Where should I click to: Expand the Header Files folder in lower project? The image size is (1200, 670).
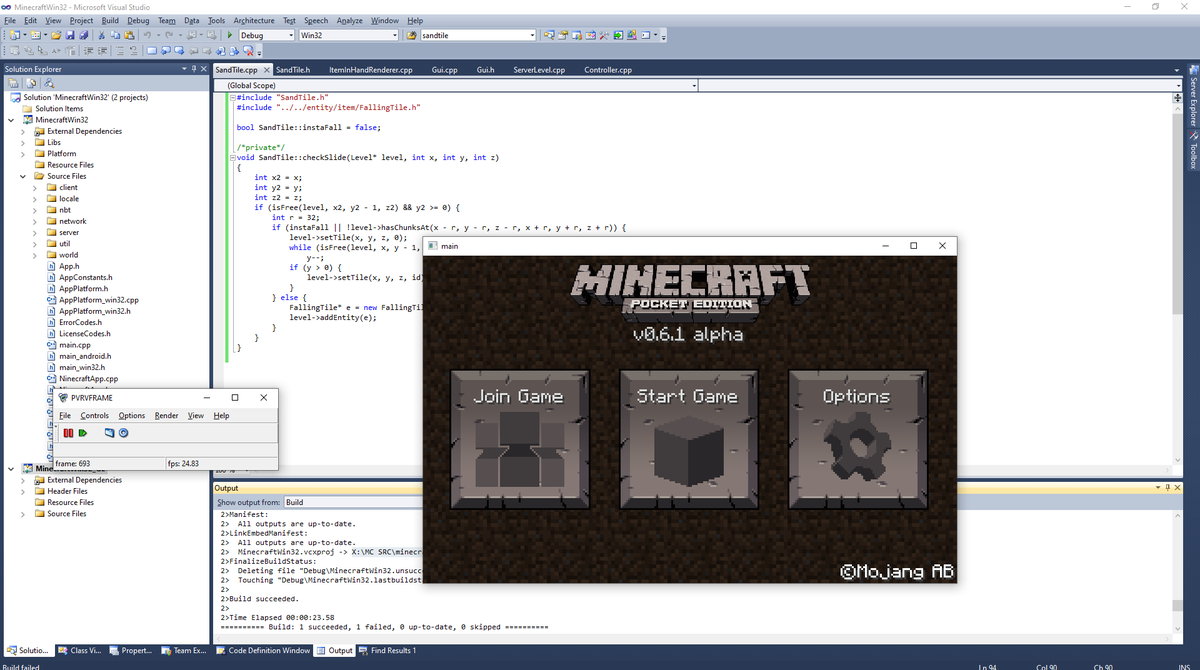(x=23, y=491)
